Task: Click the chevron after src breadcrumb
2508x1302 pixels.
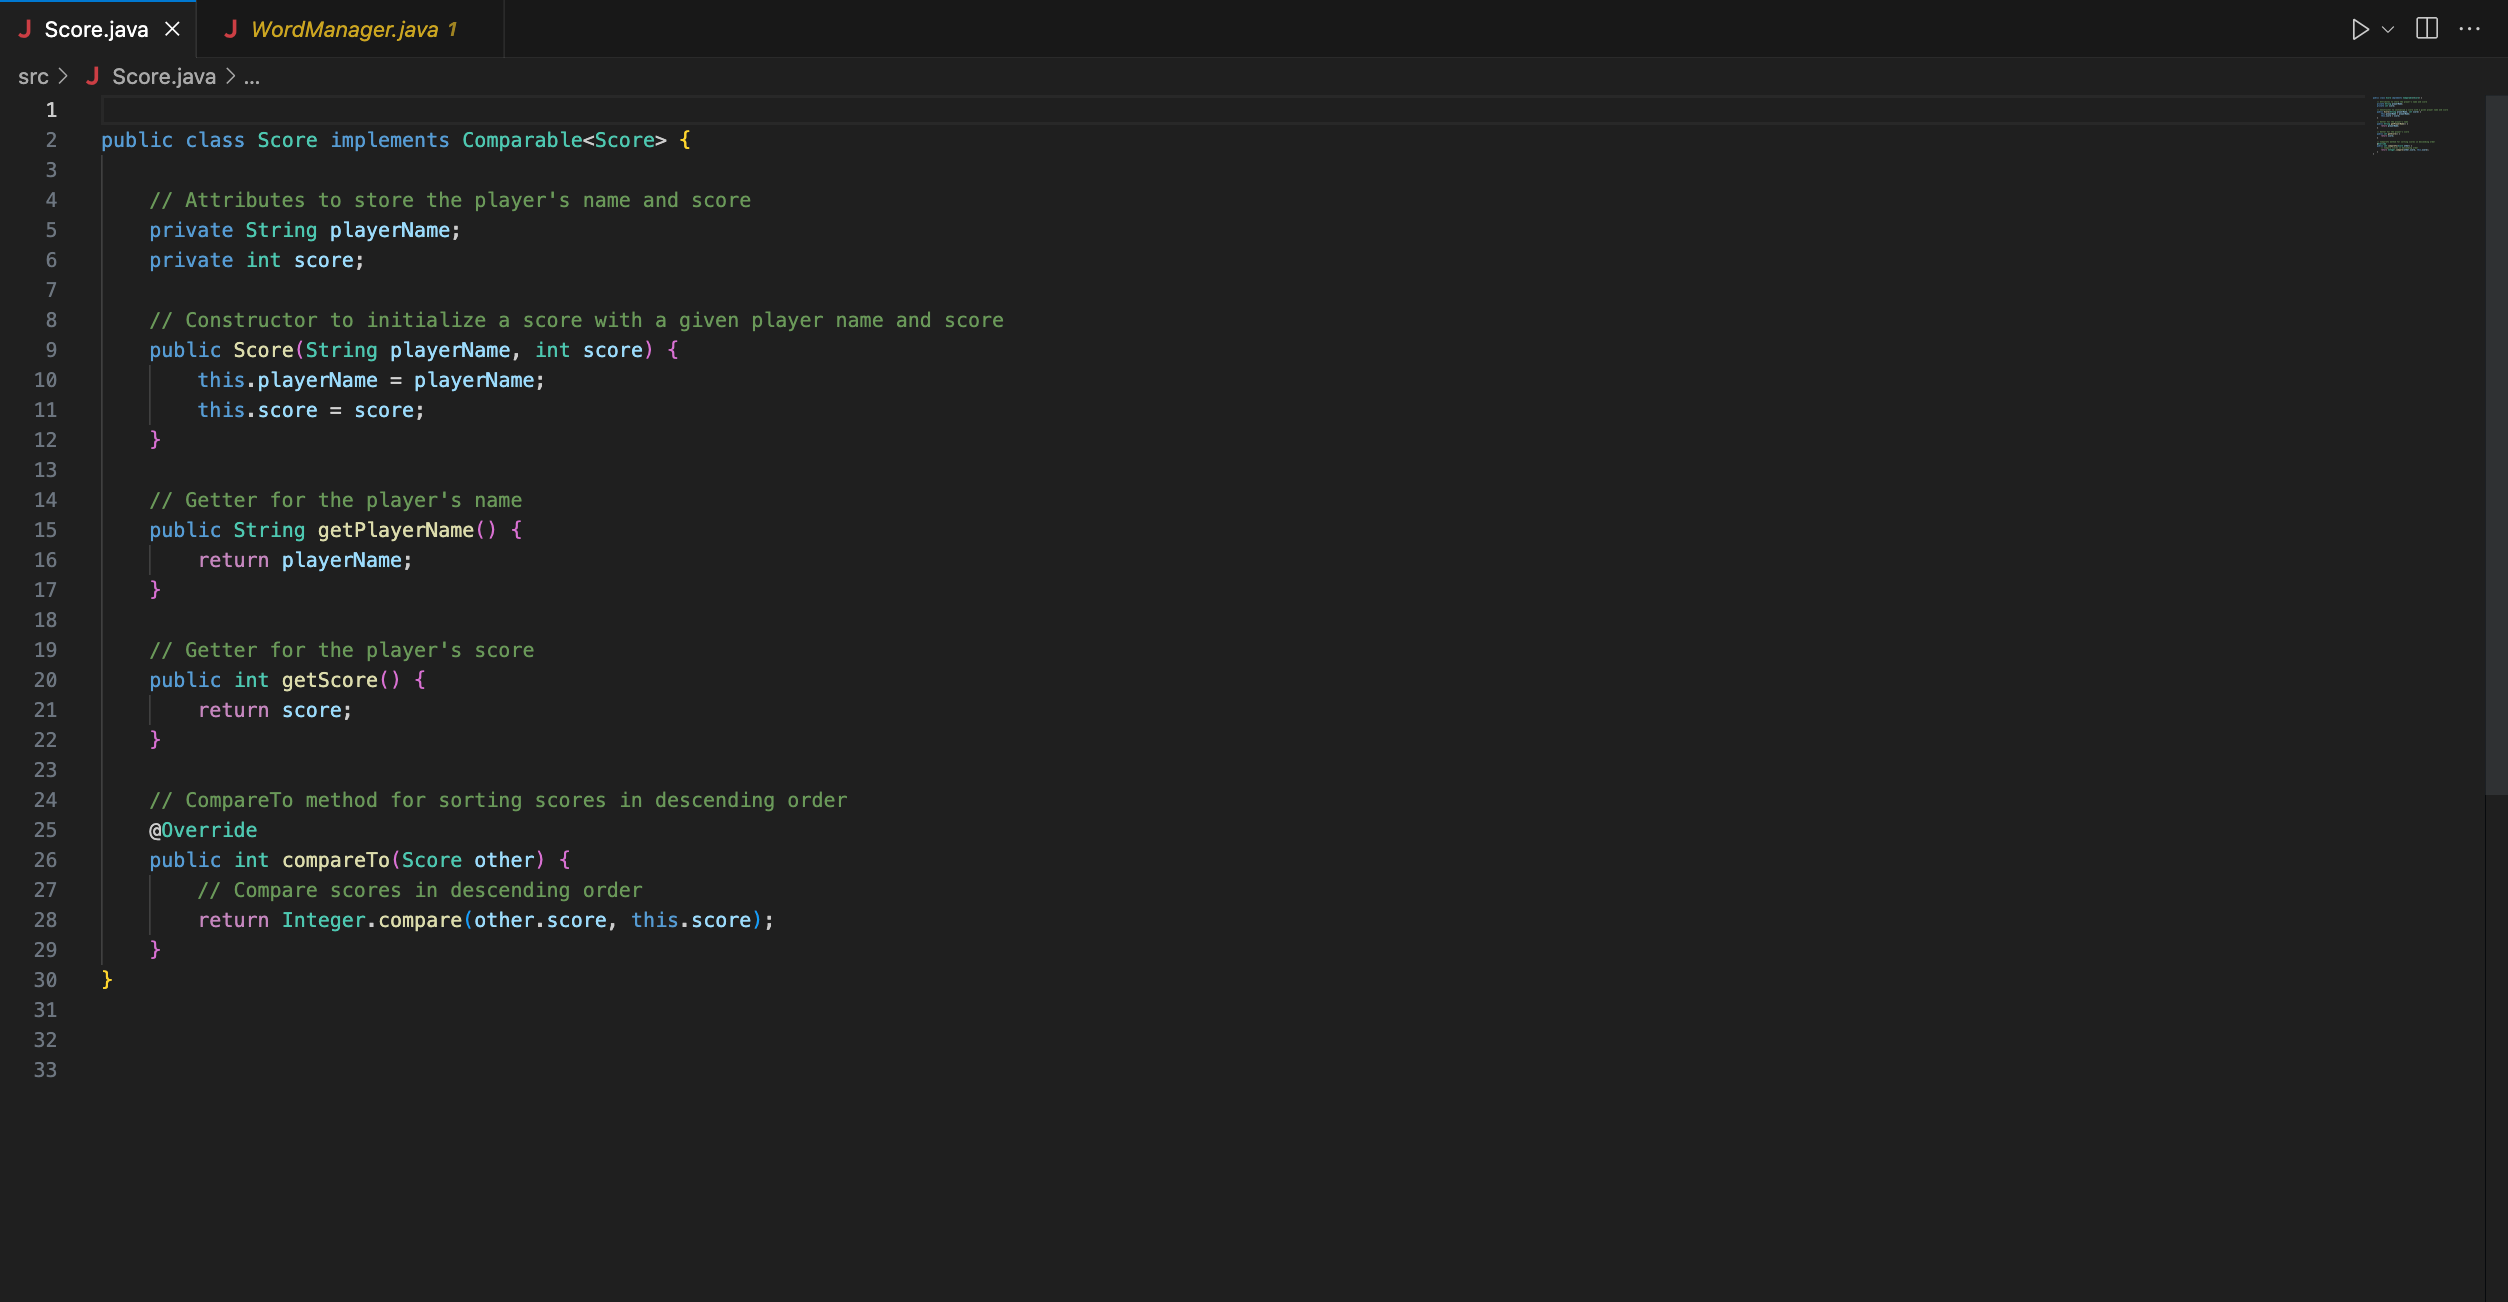Action: pos(63,77)
